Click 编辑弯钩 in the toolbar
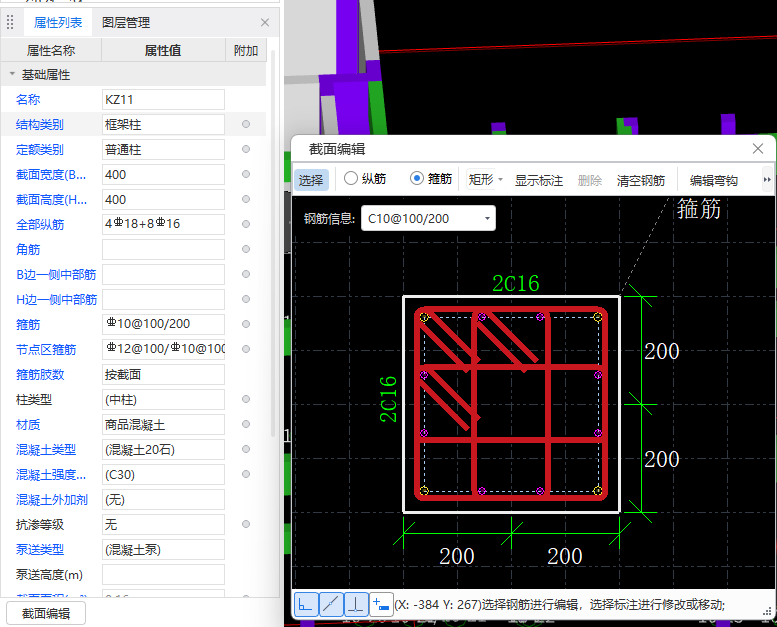 click(x=714, y=180)
